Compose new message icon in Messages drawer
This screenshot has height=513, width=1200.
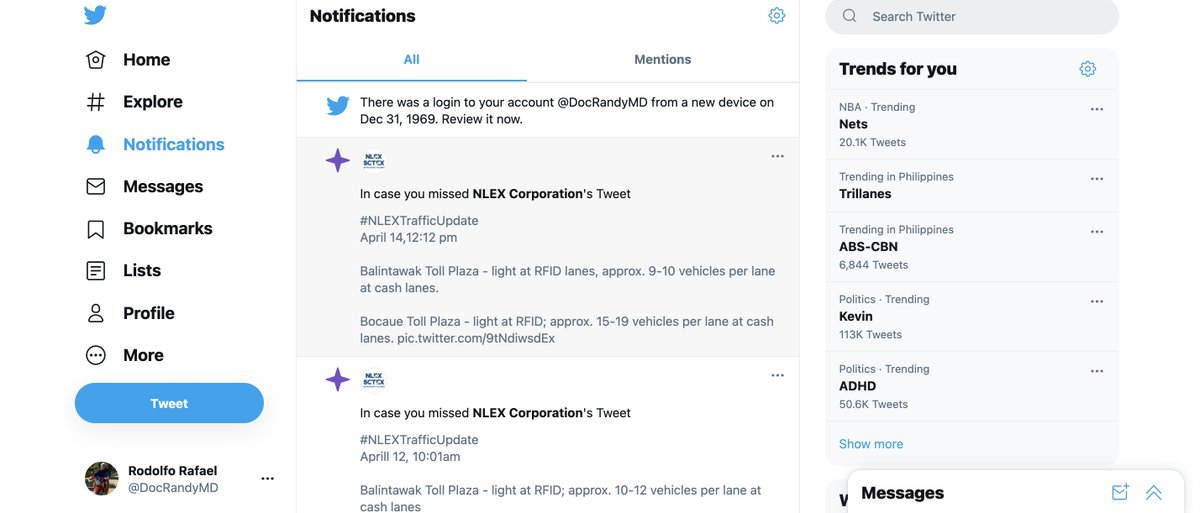point(1120,492)
